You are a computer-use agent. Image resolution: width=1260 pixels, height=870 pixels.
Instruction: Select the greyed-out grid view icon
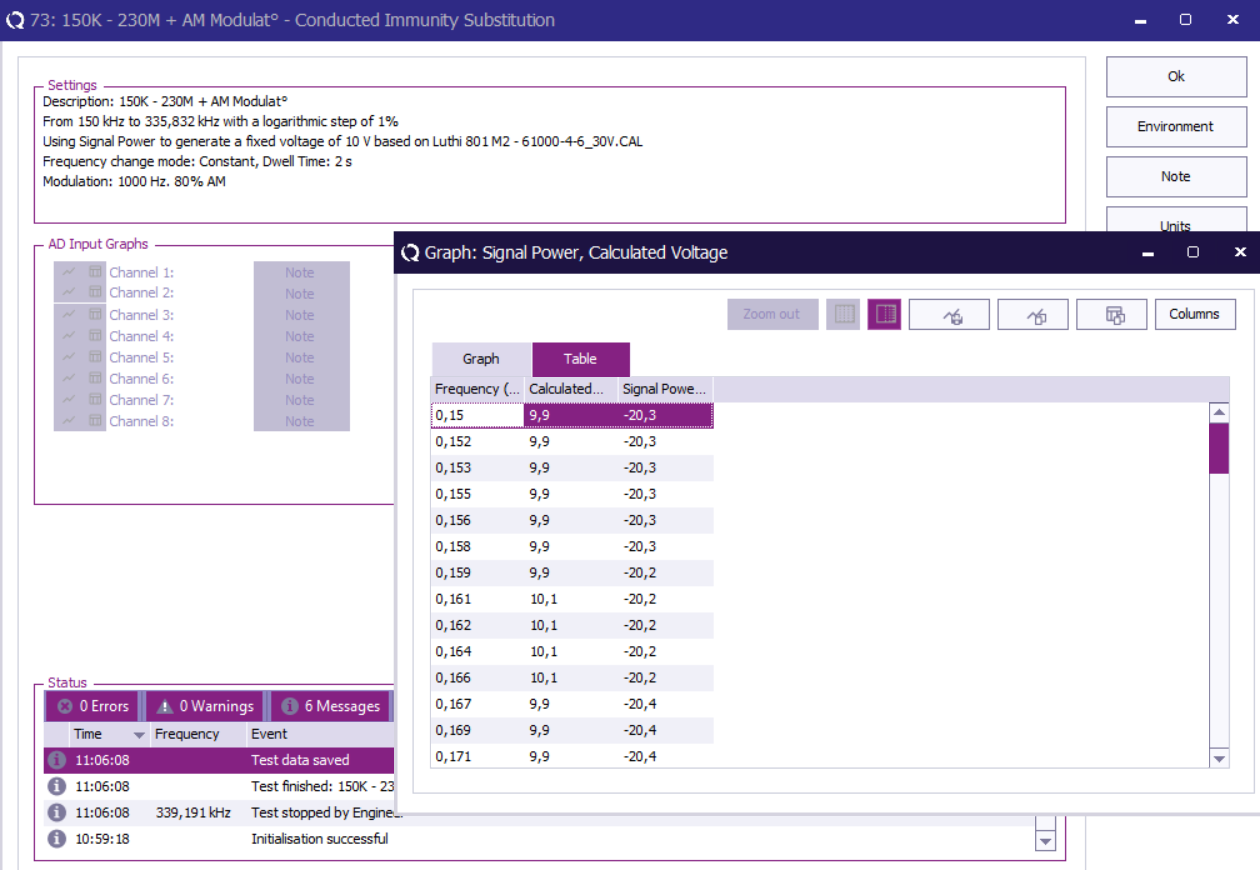845,314
